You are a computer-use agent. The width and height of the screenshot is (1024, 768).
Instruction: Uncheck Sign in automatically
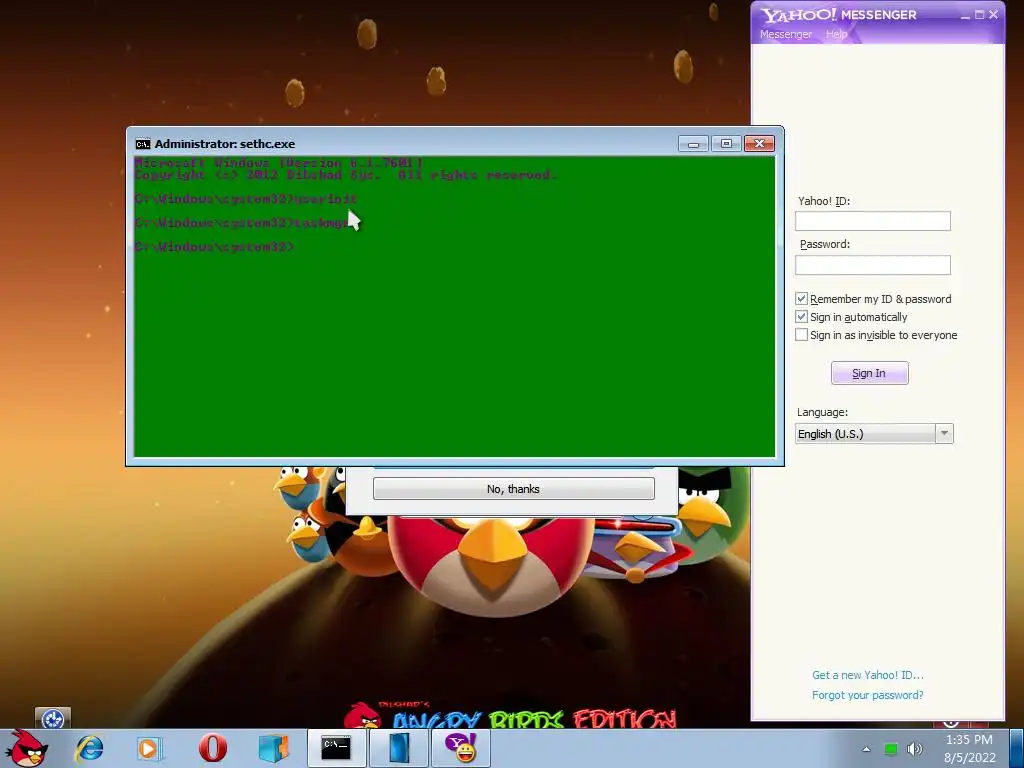pos(801,317)
